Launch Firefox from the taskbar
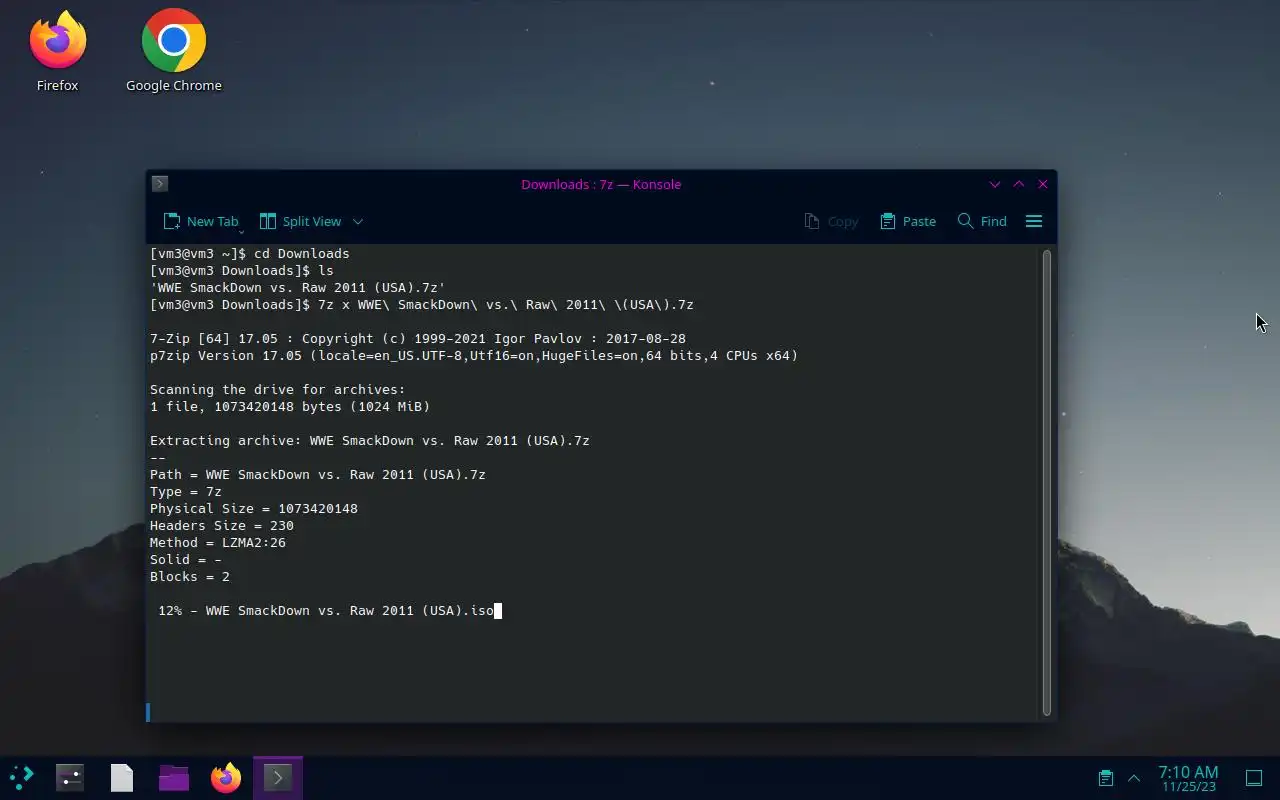This screenshot has width=1280, height=800. [226, 777]
